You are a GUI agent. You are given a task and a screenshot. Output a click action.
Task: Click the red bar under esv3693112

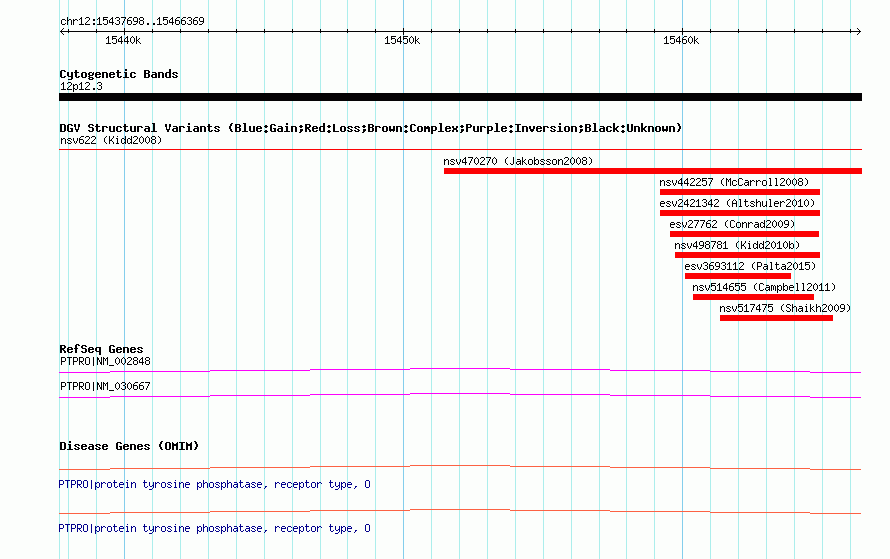(x=738, y=276)
